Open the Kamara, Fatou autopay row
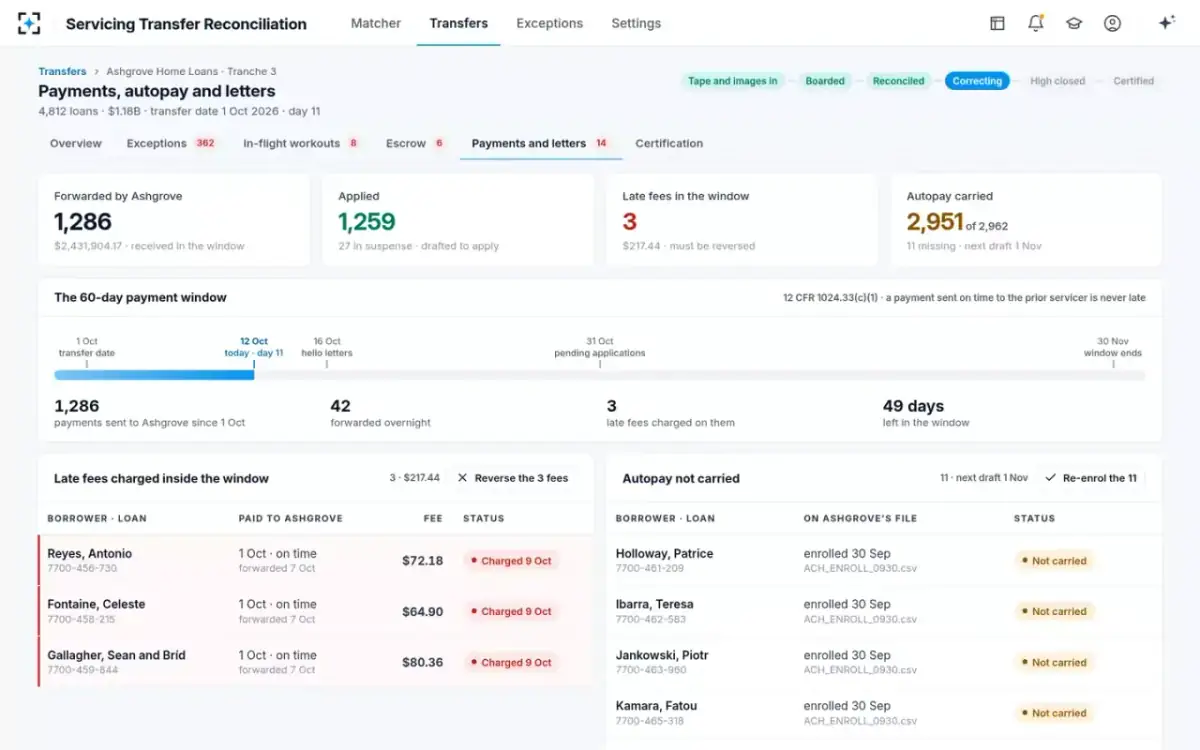The width and height of the screenshot is (1200, 750). click(884, 713)
